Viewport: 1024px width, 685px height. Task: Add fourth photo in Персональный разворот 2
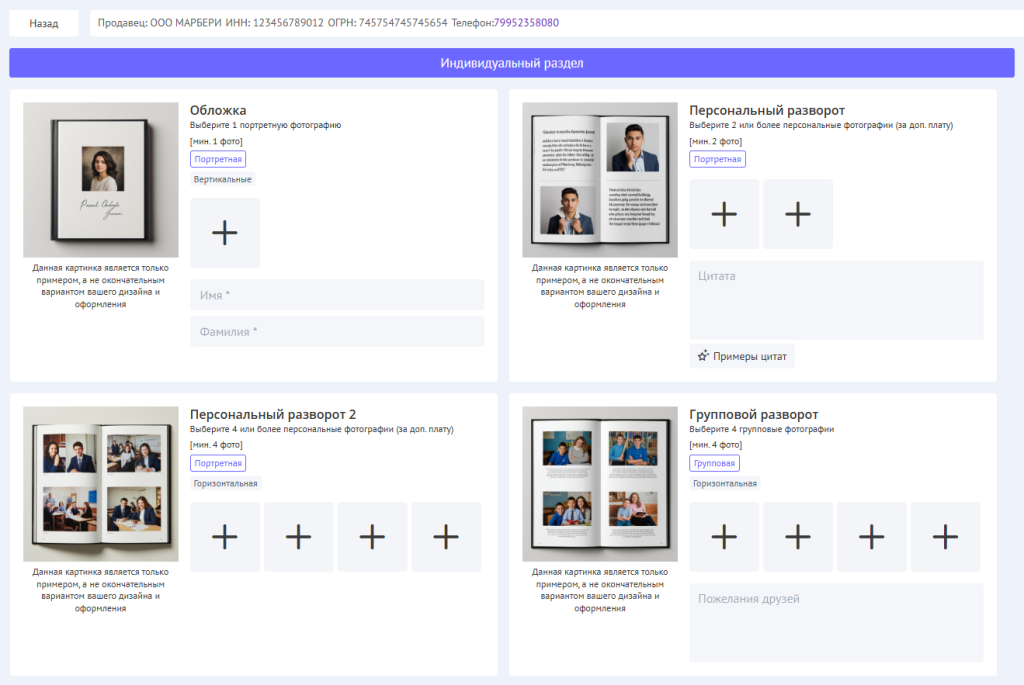(446, 537)
